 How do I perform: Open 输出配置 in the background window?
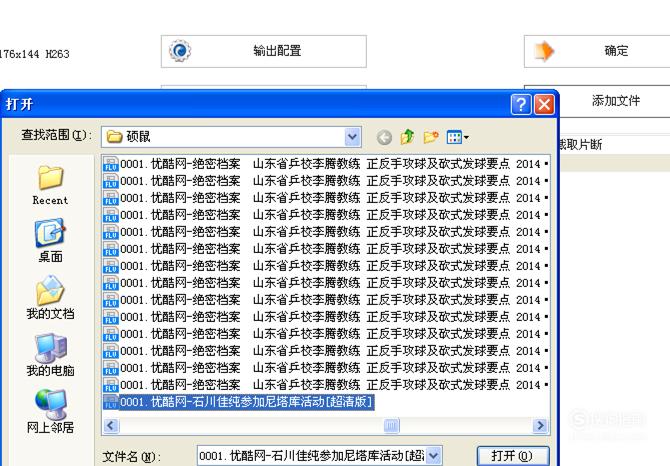(264, 51)
